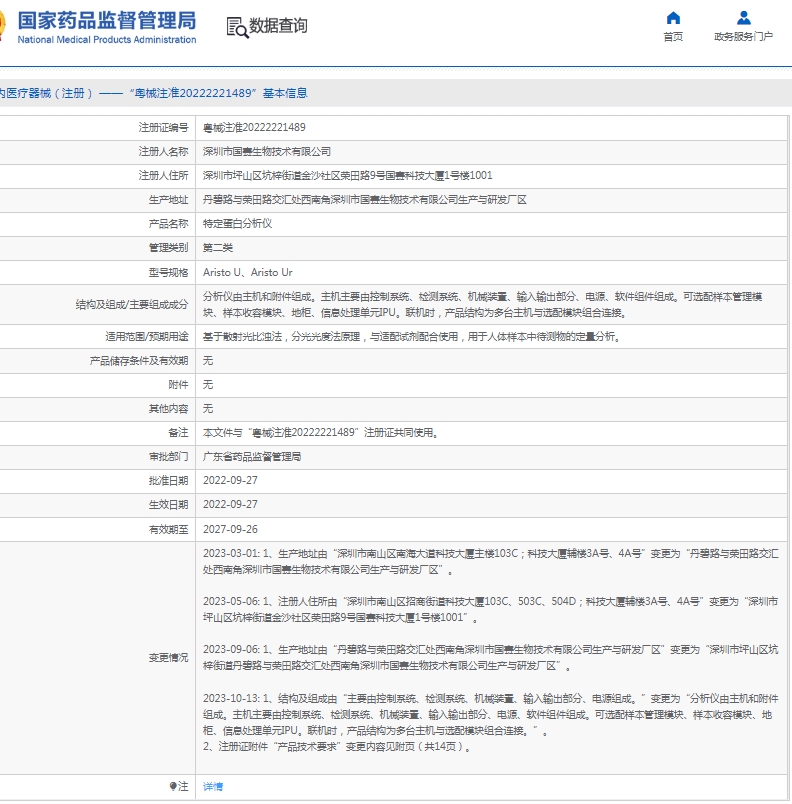Click the 审批部门 row label
This screenshot has height=804, width=792.
click(168, 456)
